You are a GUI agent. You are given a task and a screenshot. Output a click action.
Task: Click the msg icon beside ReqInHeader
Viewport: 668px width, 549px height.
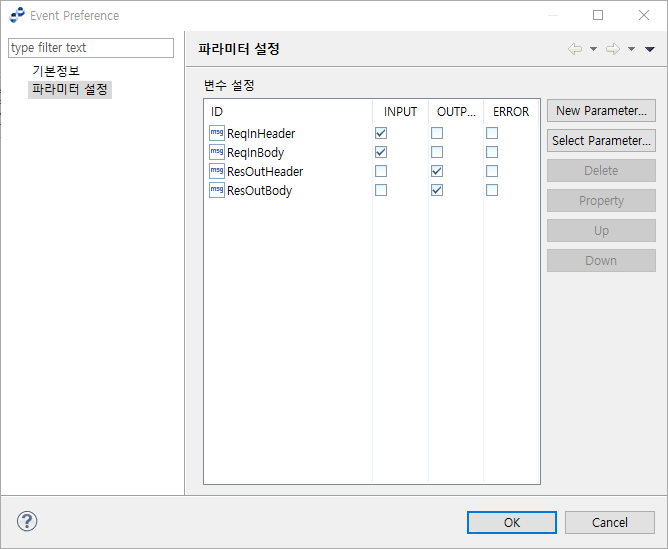click(217, 133)
